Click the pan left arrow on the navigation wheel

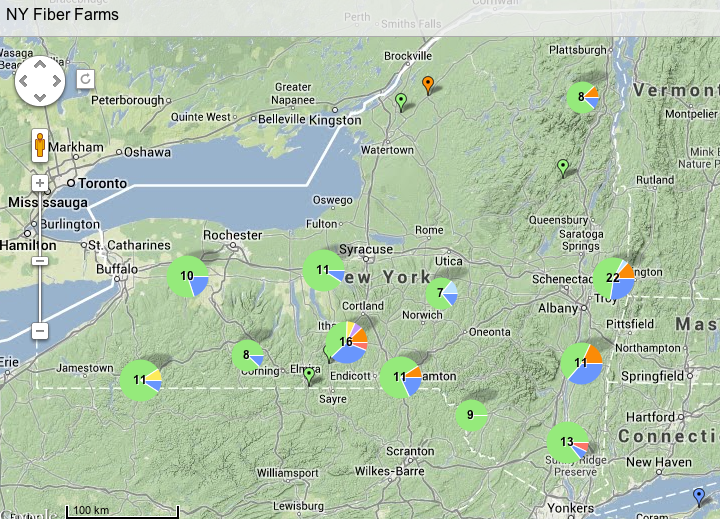point(24,82)
